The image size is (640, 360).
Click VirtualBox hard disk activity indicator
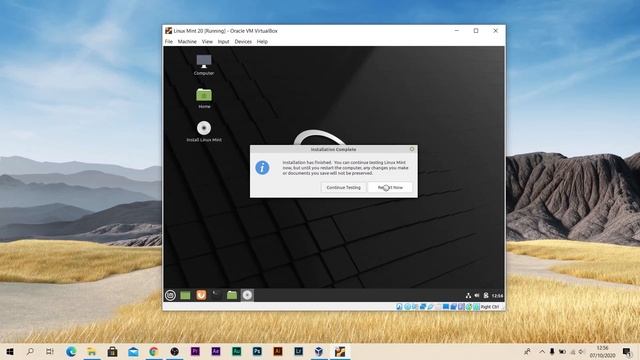click(x=399, y=307)
